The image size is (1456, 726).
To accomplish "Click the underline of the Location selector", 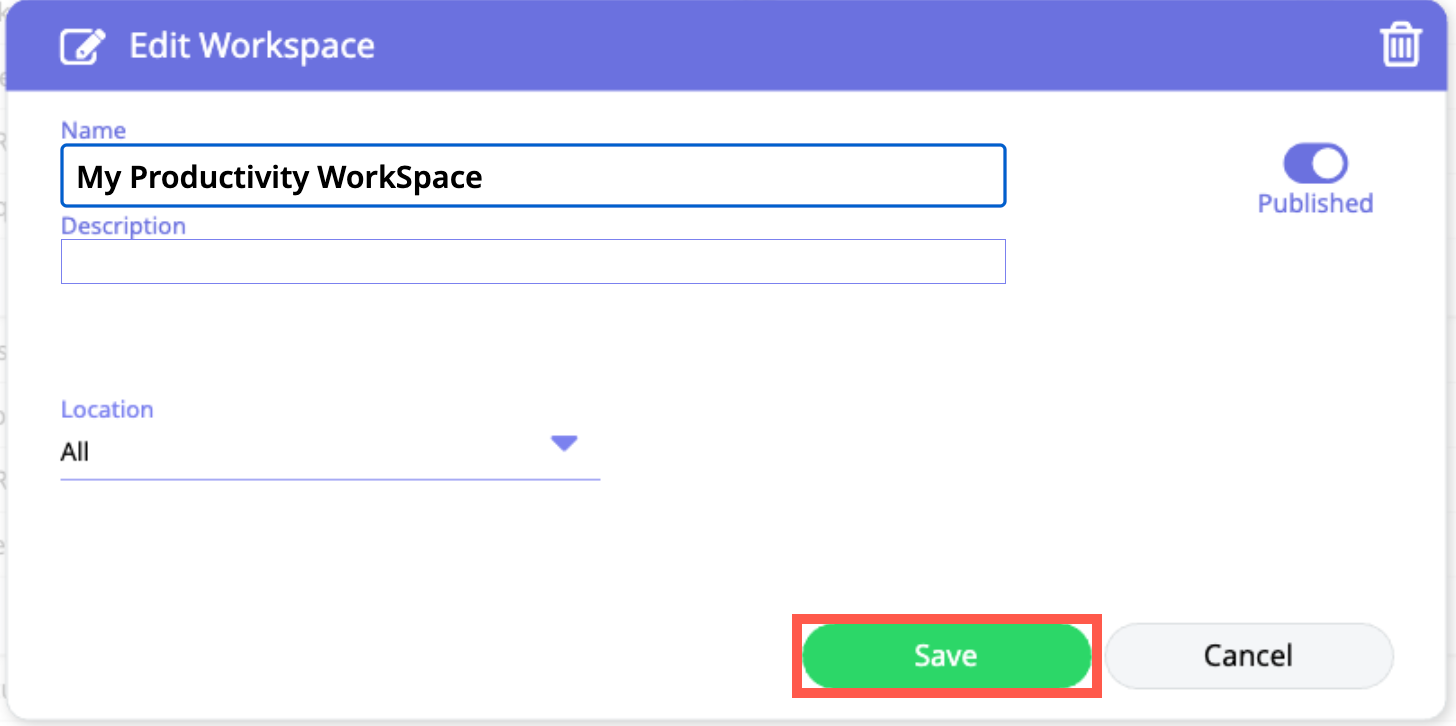I will [330, 478].
